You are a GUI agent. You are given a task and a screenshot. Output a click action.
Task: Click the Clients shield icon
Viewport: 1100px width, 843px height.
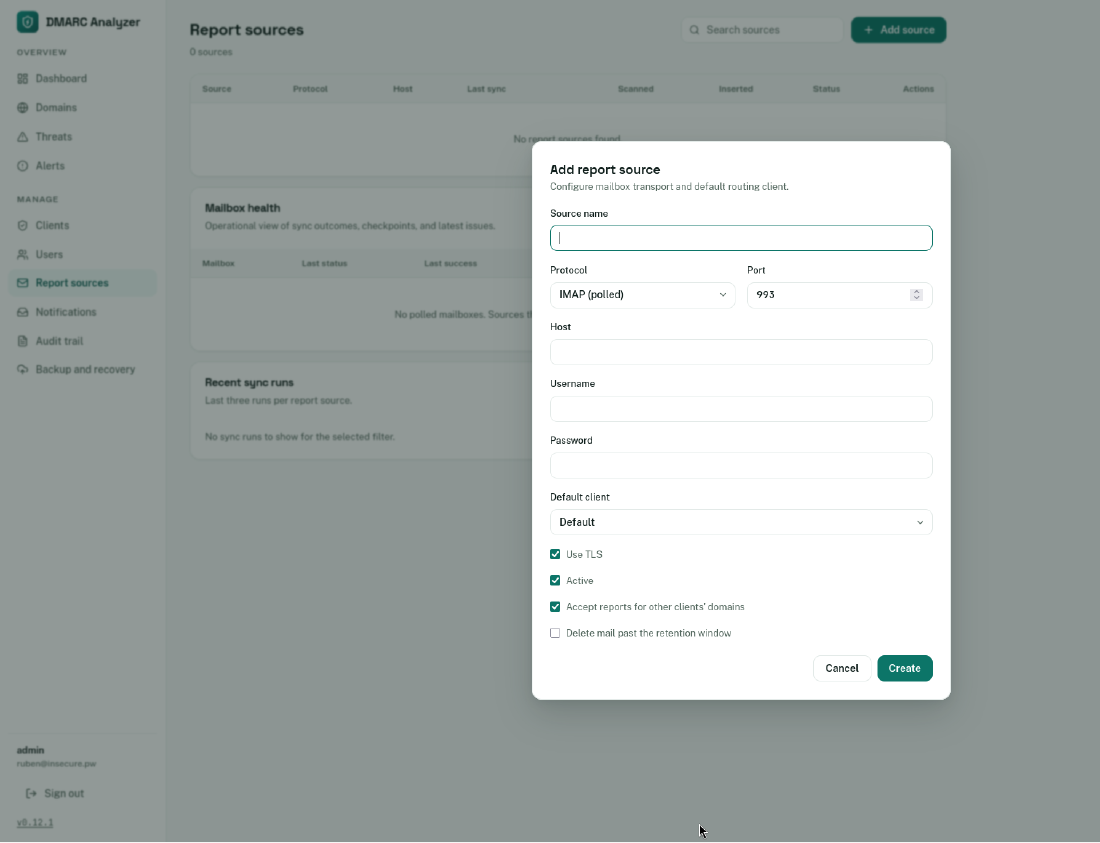[22, 226]
